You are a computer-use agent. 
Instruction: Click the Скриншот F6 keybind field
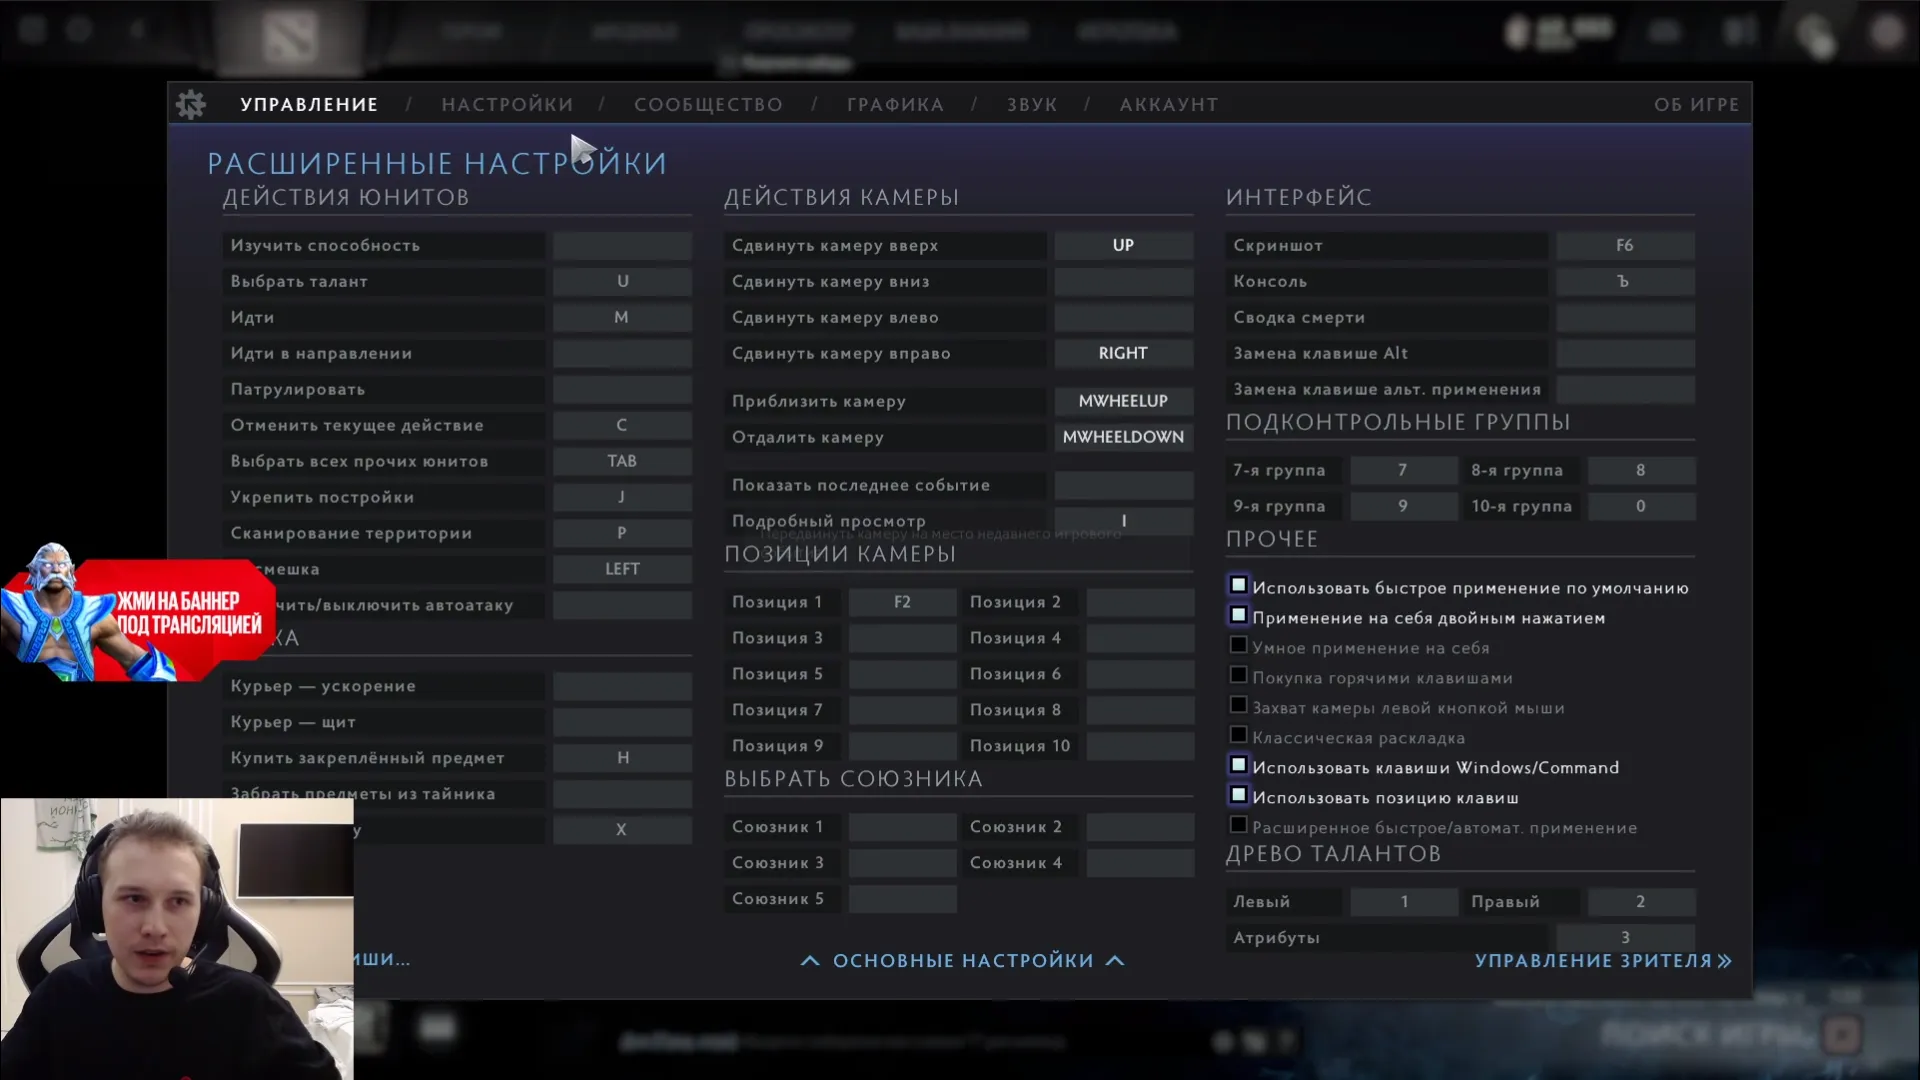1624,245
